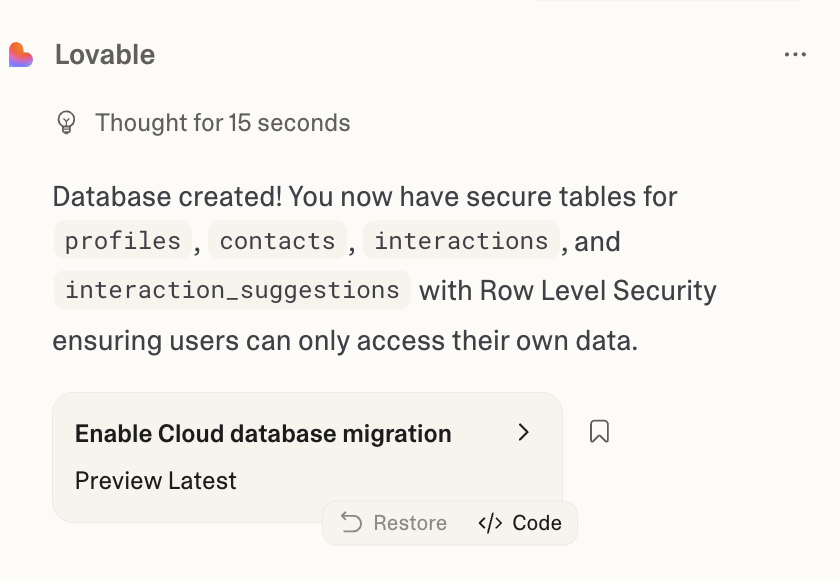Viewport: 840px width, 580px height.
Task: Open the 'Enable Cloud database migration' title
Action: pyautogui.click(x=263, y=434)
